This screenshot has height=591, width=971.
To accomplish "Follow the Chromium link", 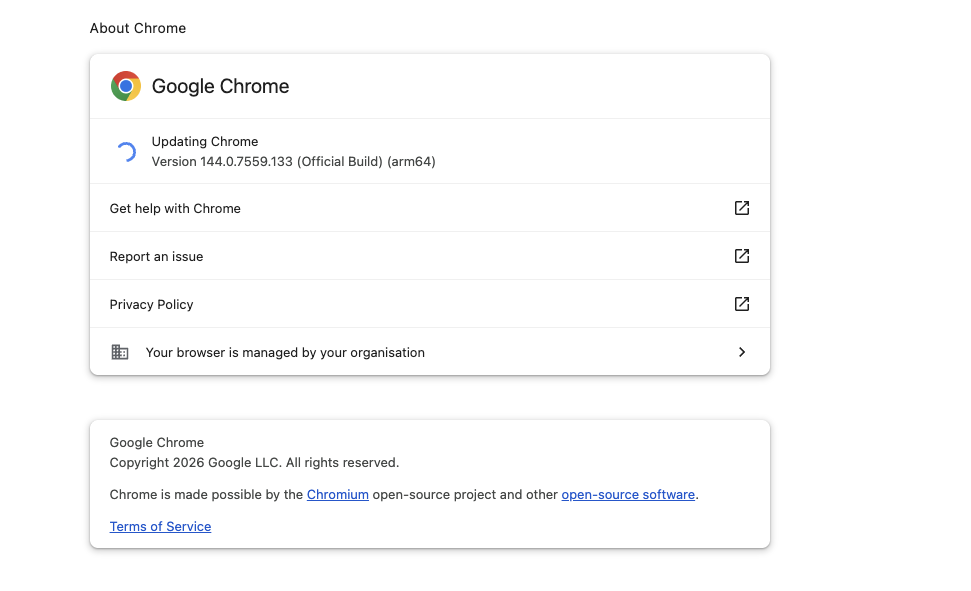I will pos(338,495).
